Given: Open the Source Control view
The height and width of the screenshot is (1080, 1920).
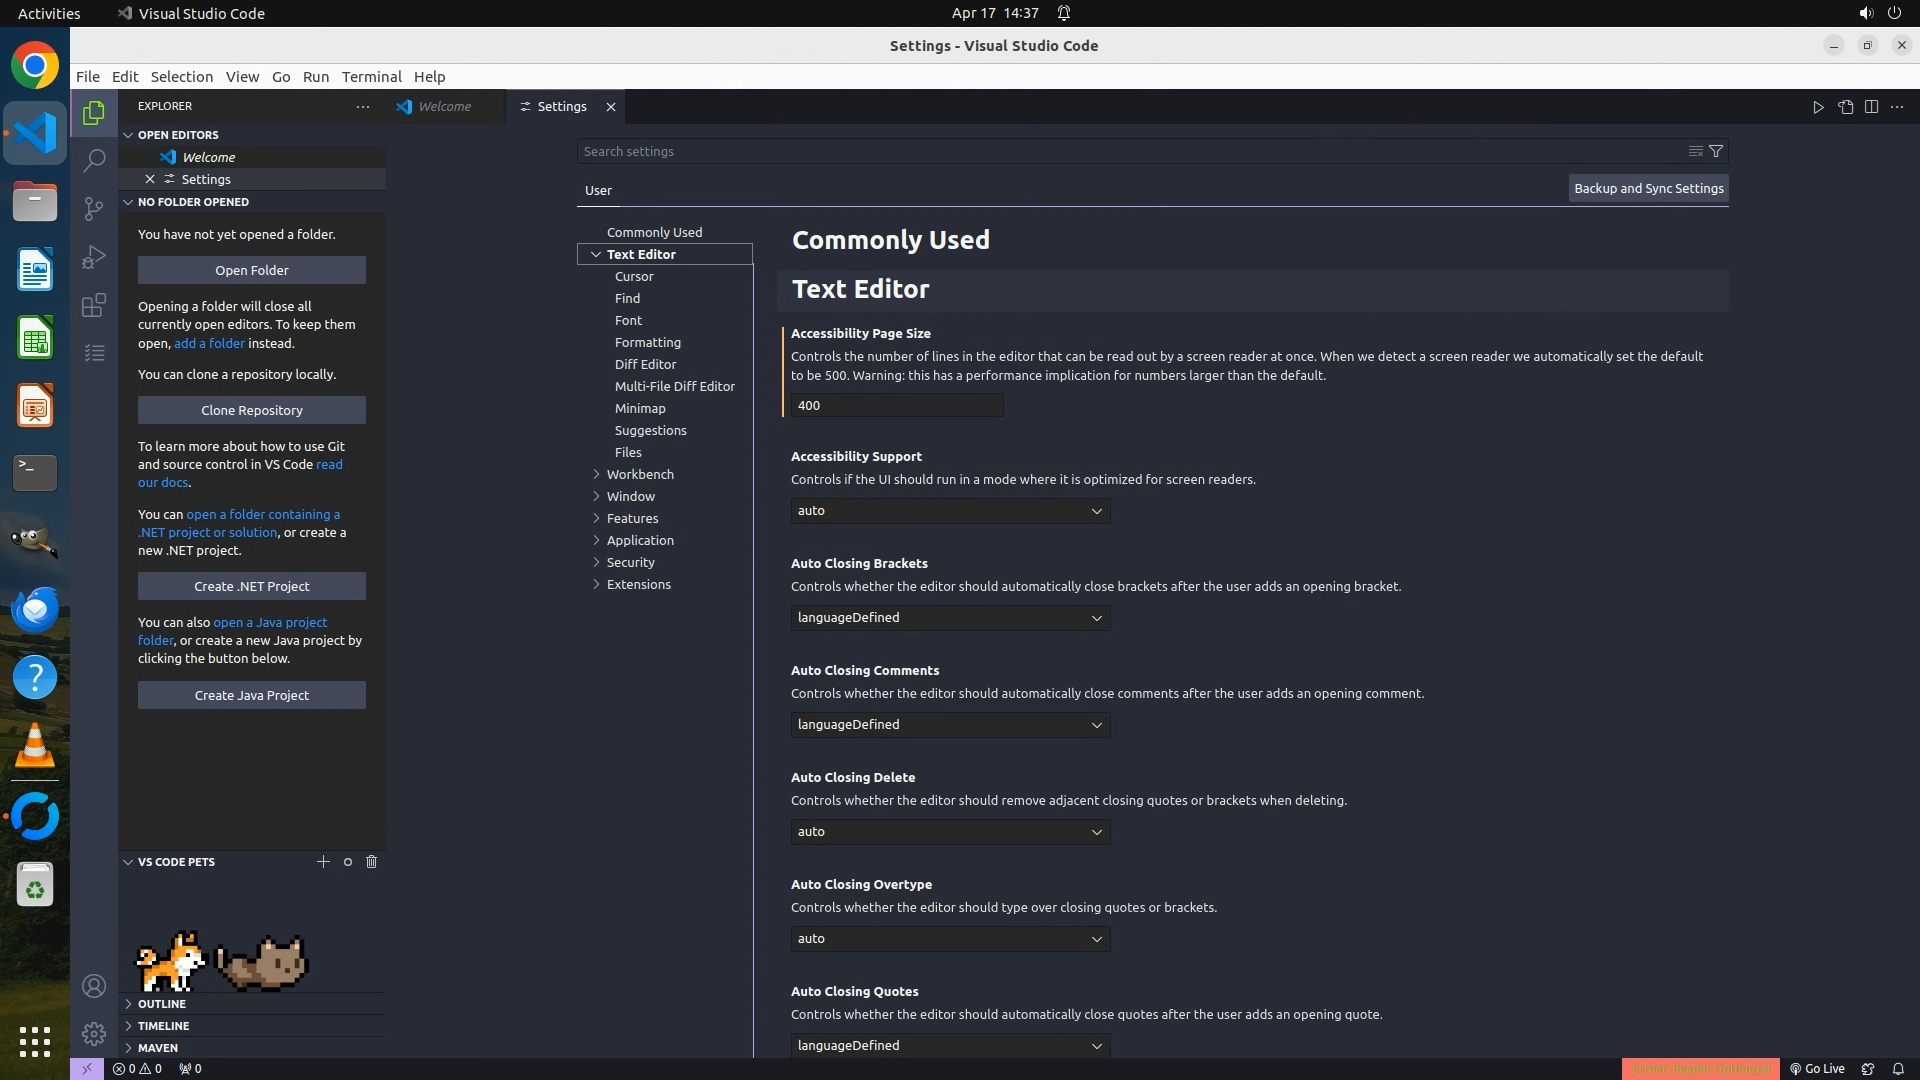Looking at the screenshot, I should (94, 208).
